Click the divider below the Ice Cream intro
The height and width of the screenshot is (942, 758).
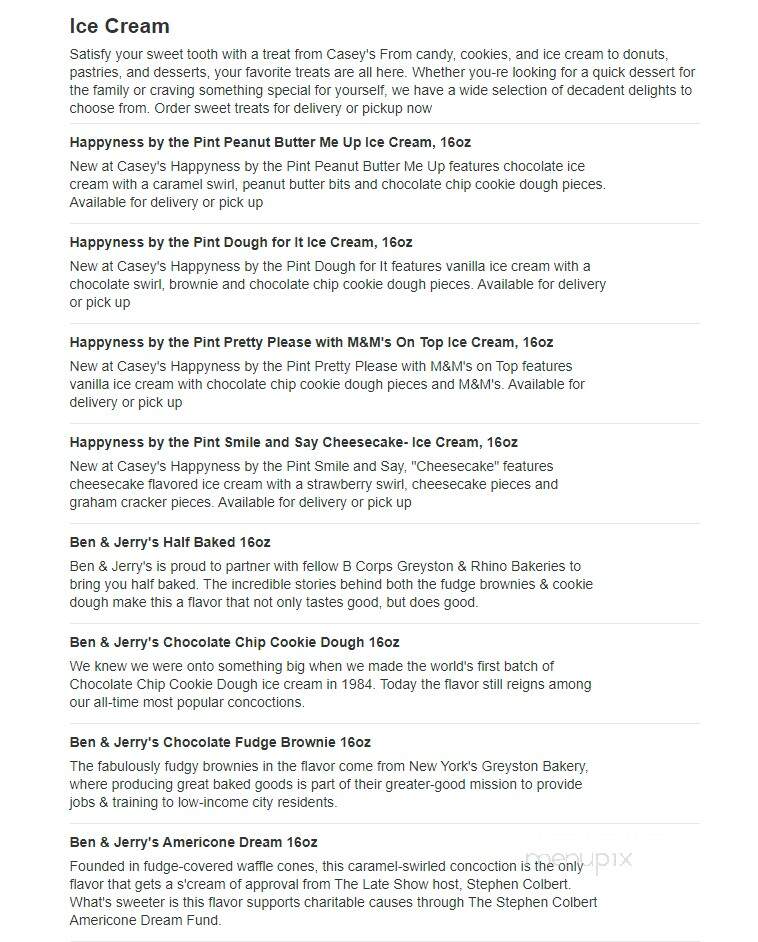(384, 124)
